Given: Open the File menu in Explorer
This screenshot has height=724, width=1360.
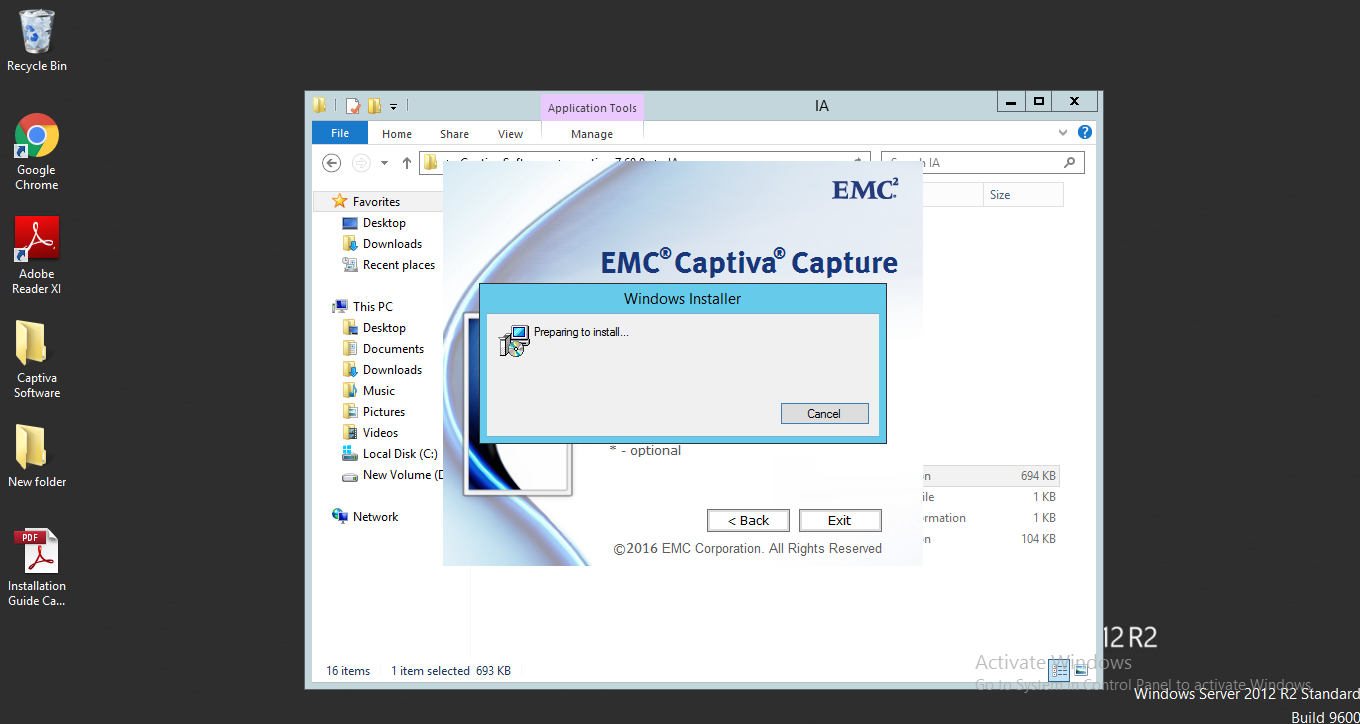Looking at the screenshot, I should click(340, 133).
